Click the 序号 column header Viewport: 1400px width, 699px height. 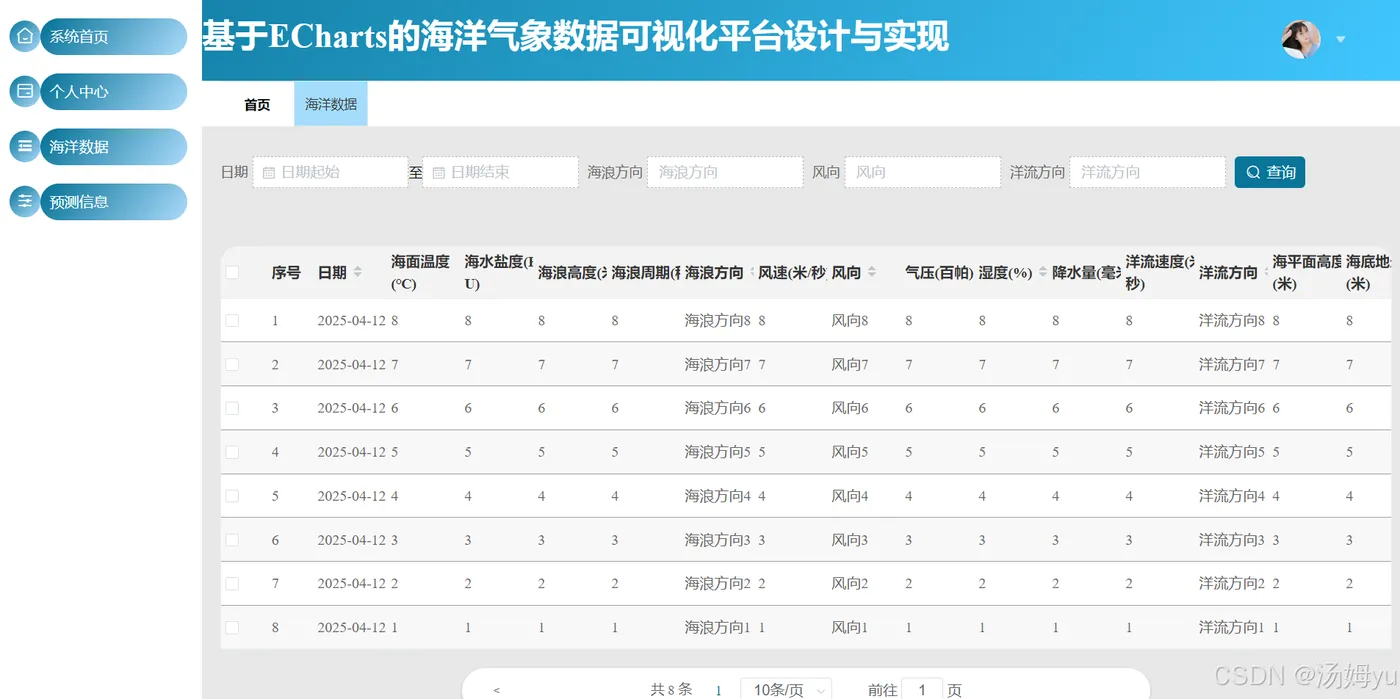click(286, 272)
